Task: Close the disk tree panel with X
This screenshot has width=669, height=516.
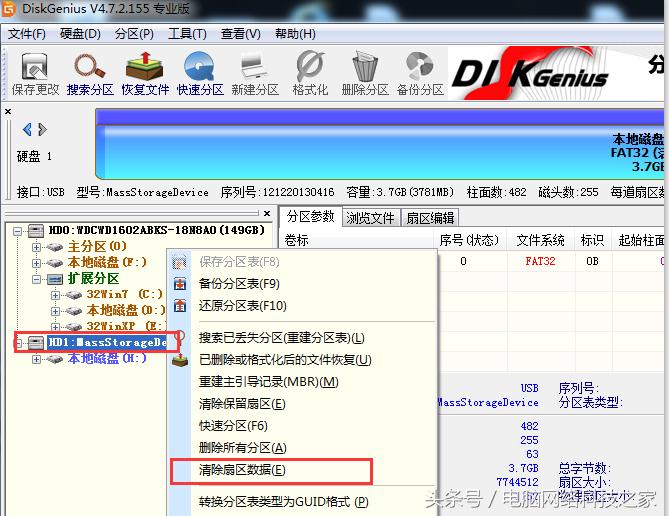Action: [x=267, y=213]
